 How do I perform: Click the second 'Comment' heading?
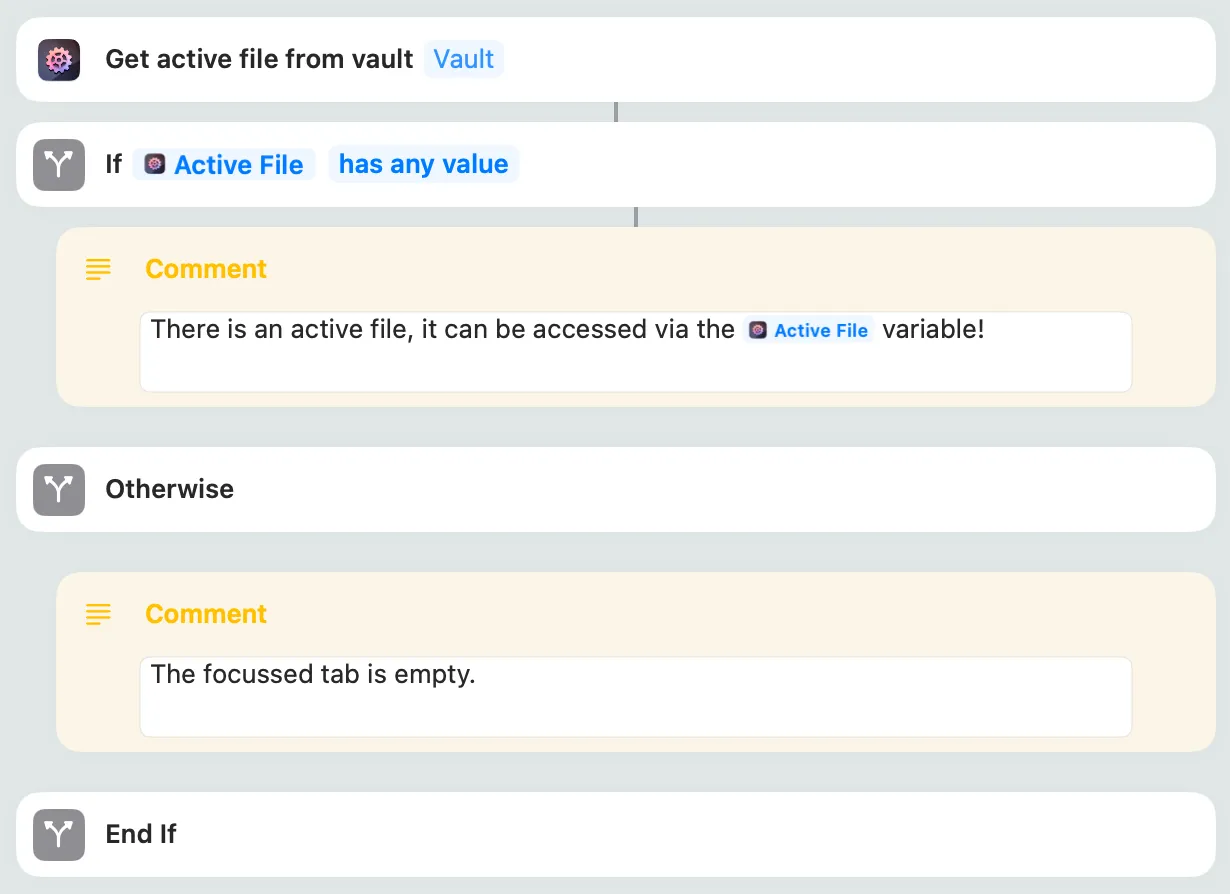pyautogui.click(x=206, y=614)
